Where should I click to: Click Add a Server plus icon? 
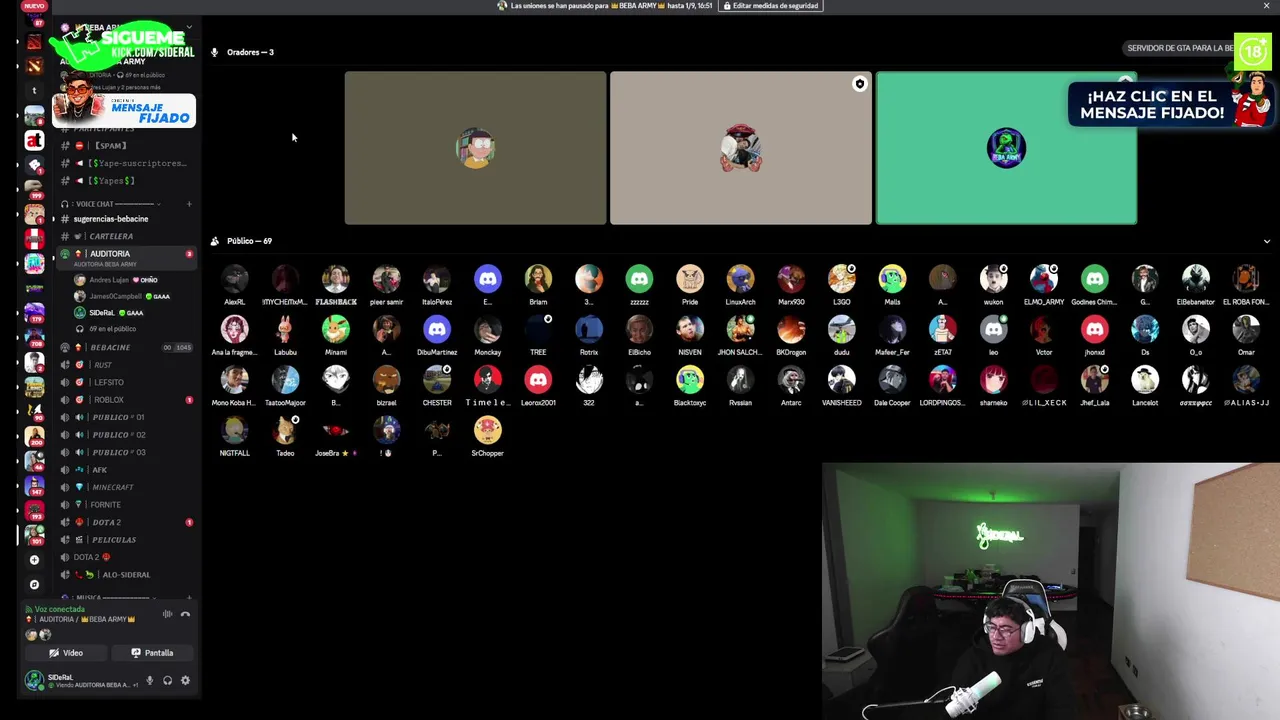pos(34,560)
